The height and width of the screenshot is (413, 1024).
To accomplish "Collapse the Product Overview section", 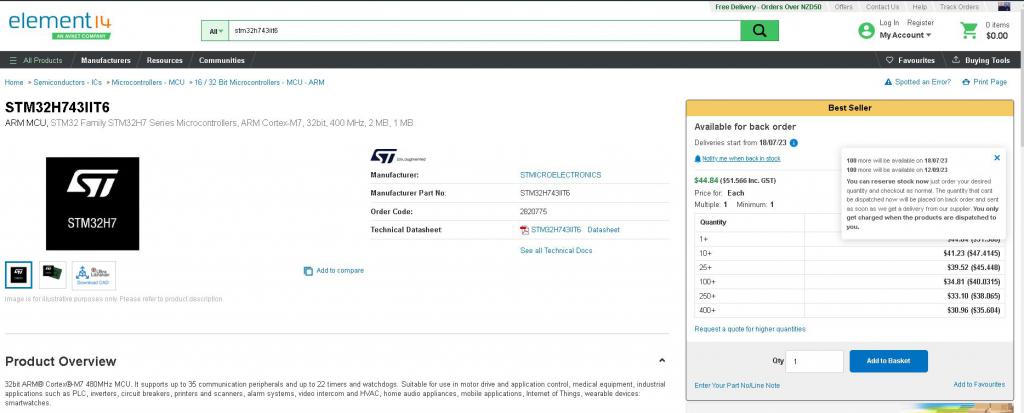I will 661,361.
